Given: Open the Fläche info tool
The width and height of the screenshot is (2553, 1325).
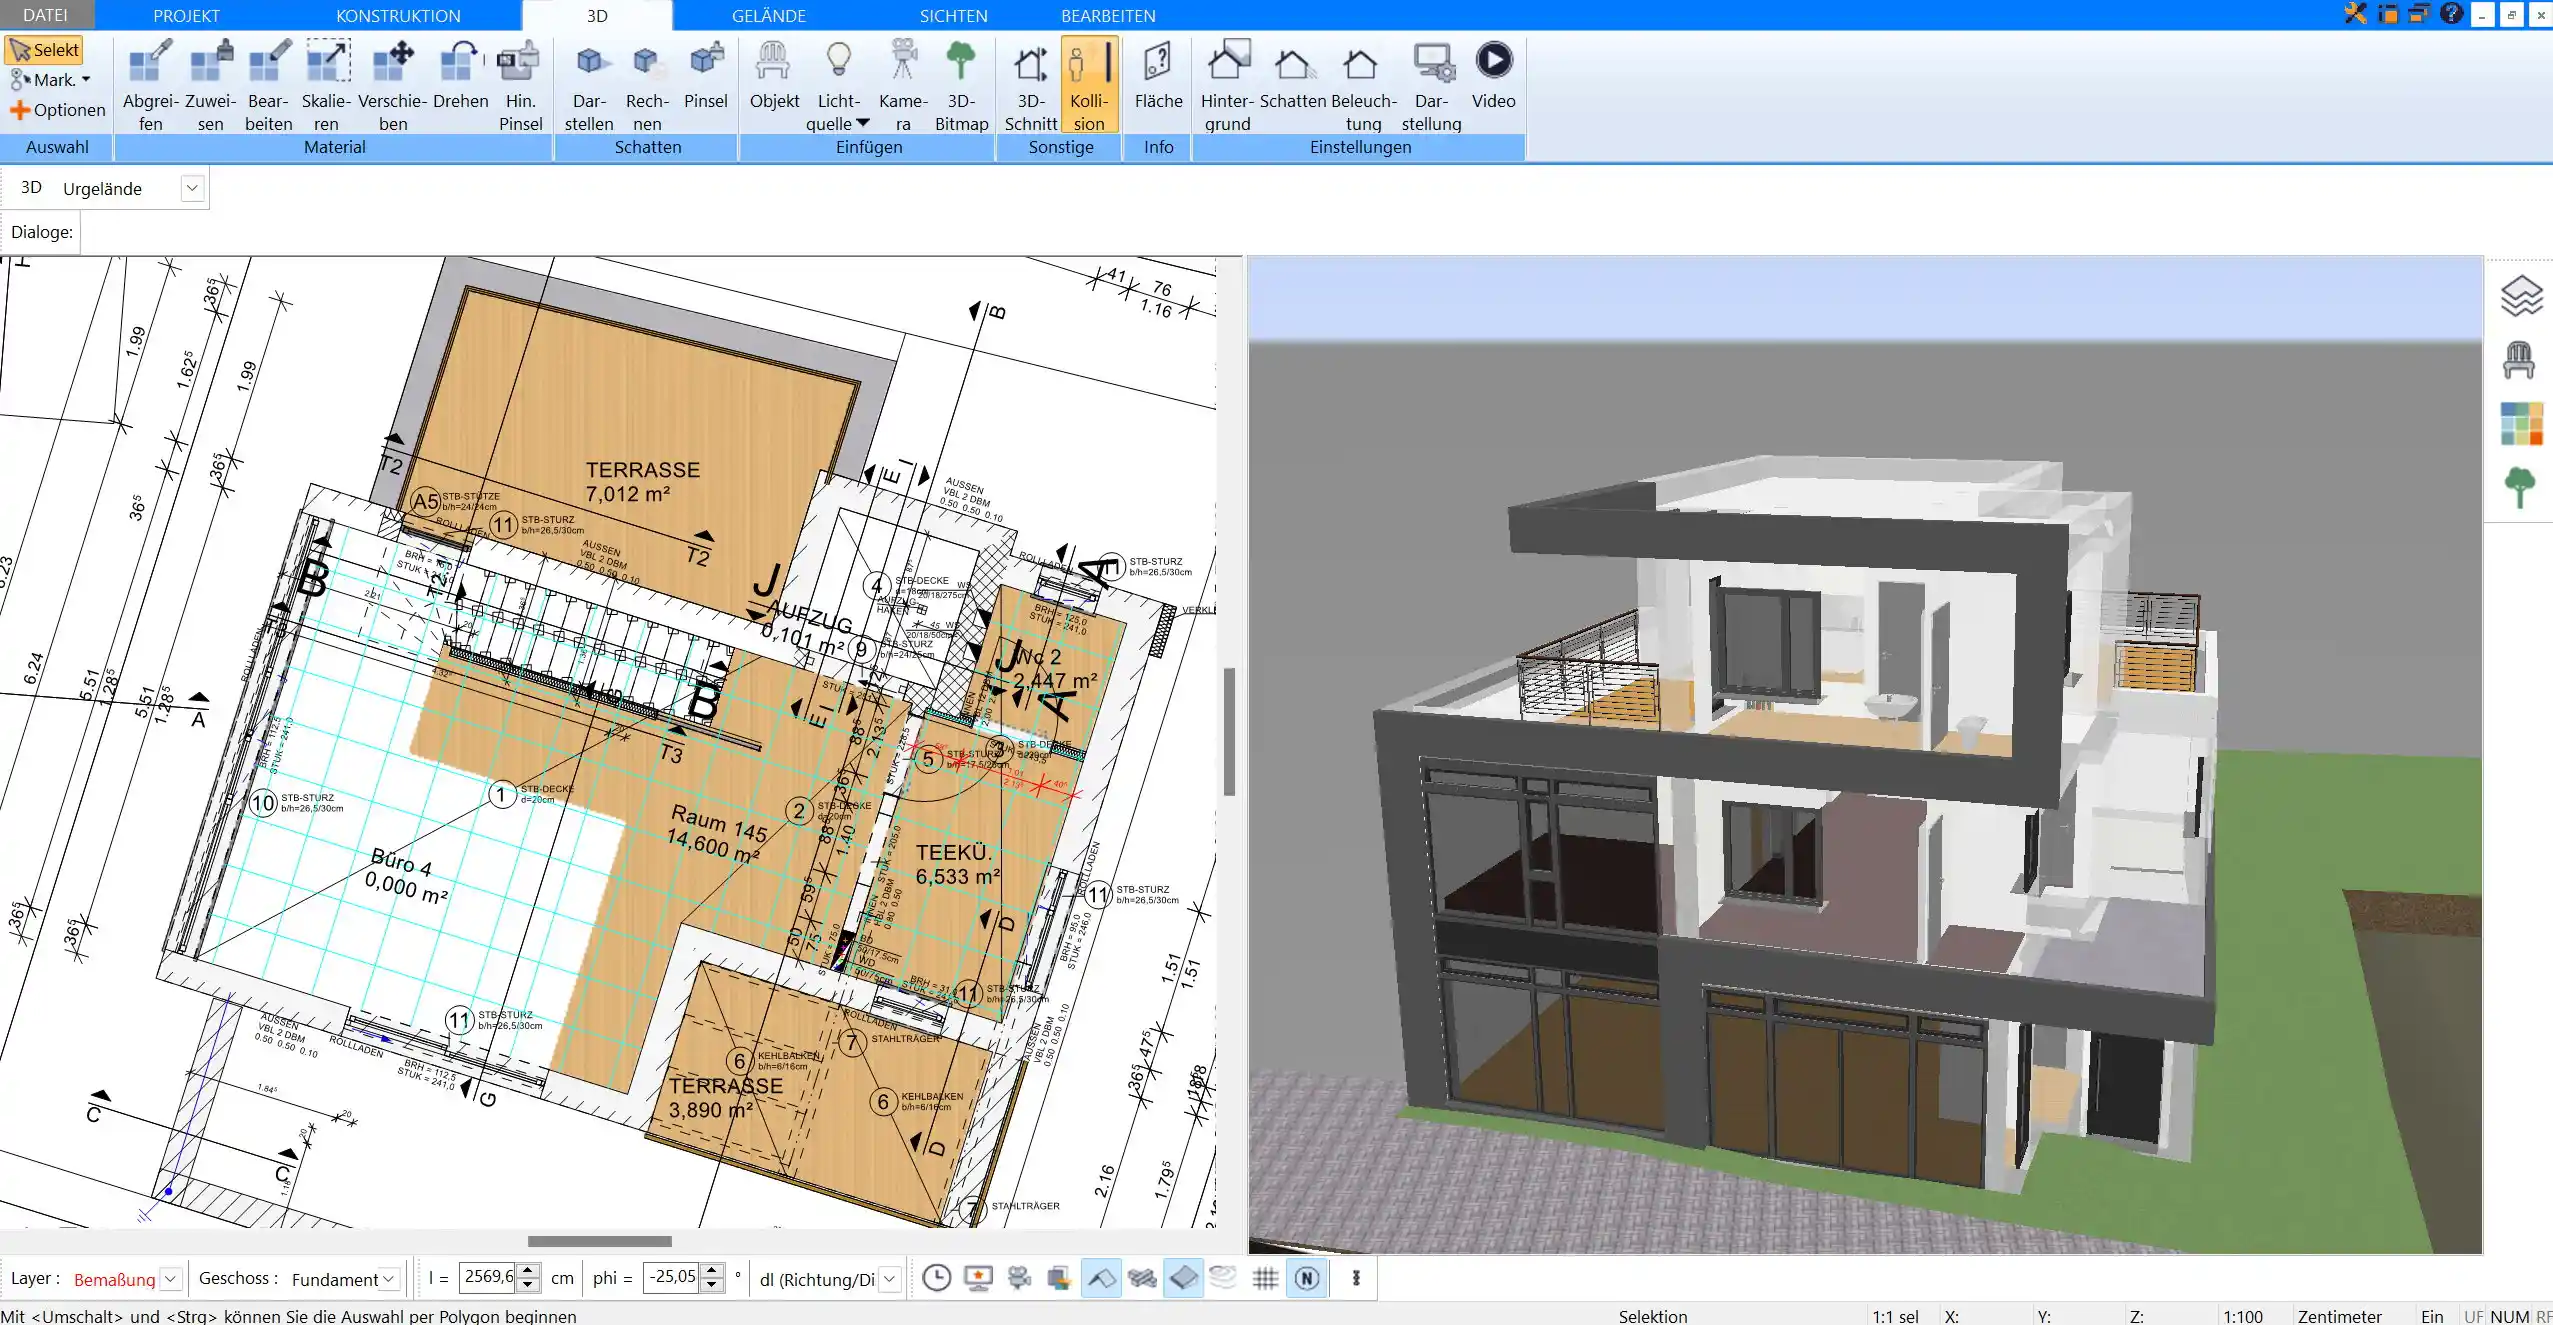Looking at the screenshot, I should click(1158, 76).
